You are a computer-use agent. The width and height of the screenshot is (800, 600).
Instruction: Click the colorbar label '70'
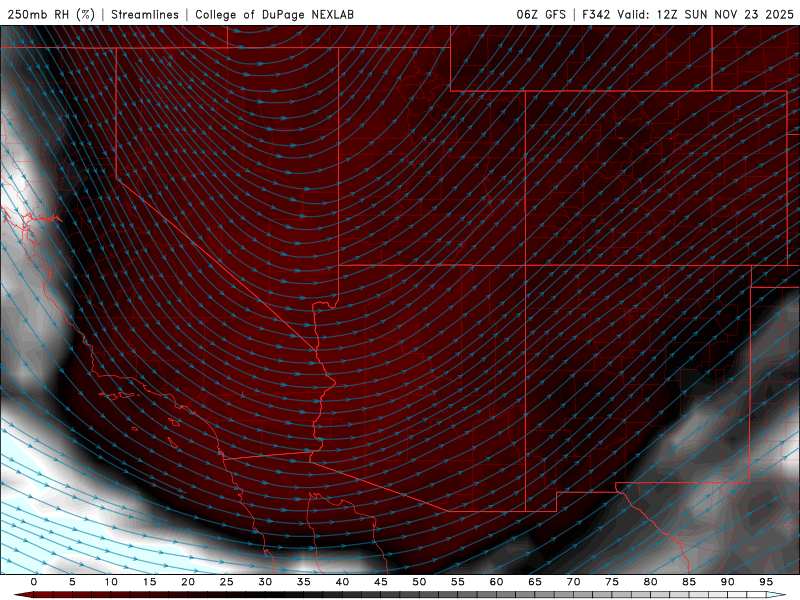tap(573, 582)
